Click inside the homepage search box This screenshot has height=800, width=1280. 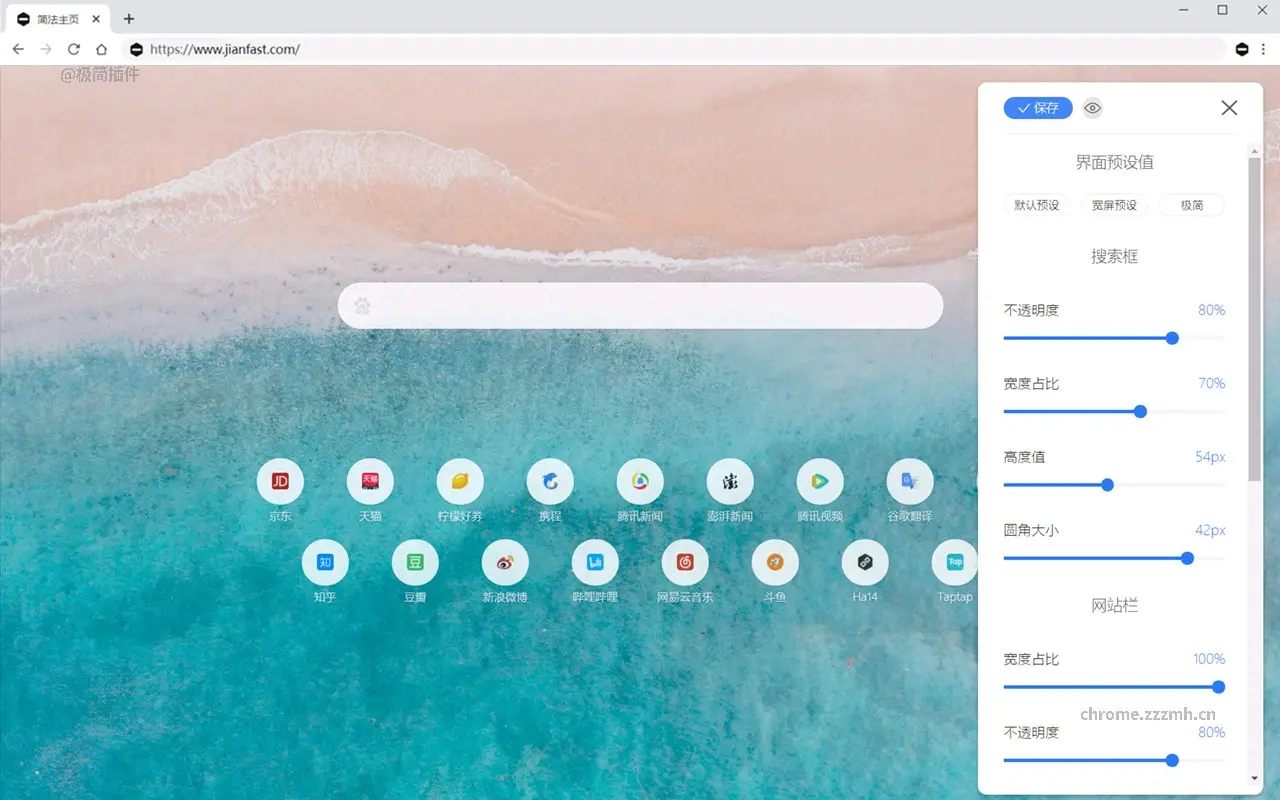coord(640,306)
